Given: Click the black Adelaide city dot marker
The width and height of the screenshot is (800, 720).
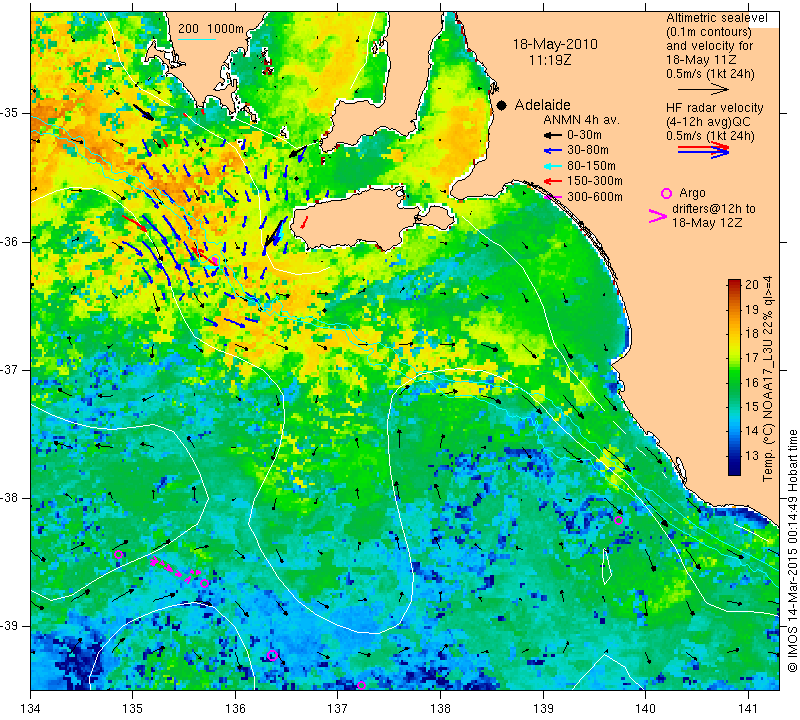Looking at the screenshot, I should tap(502, 105).
